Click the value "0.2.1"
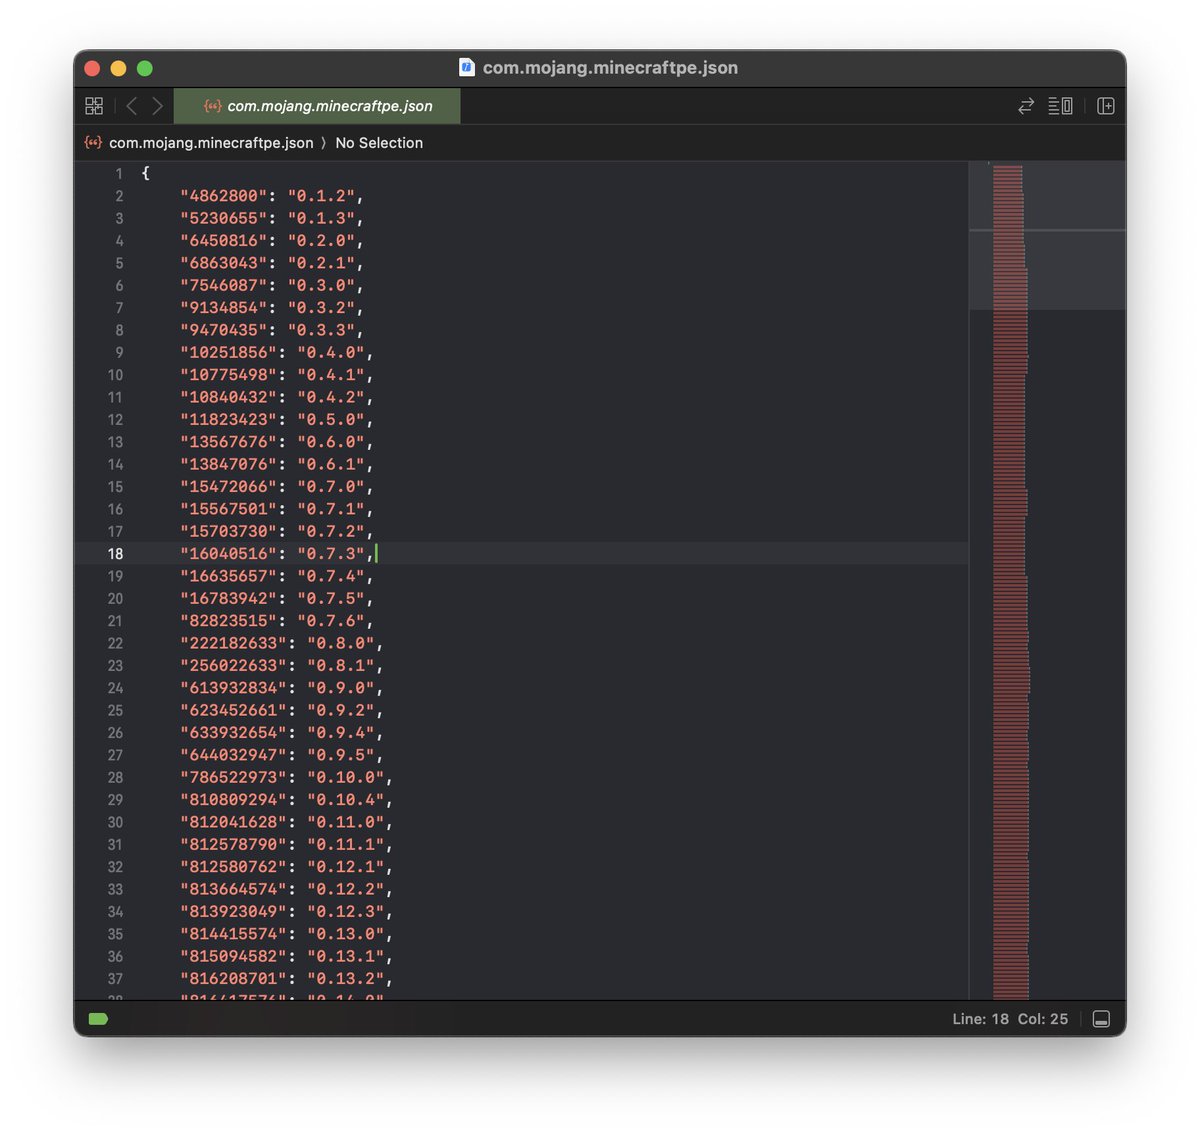 point(321,263)
